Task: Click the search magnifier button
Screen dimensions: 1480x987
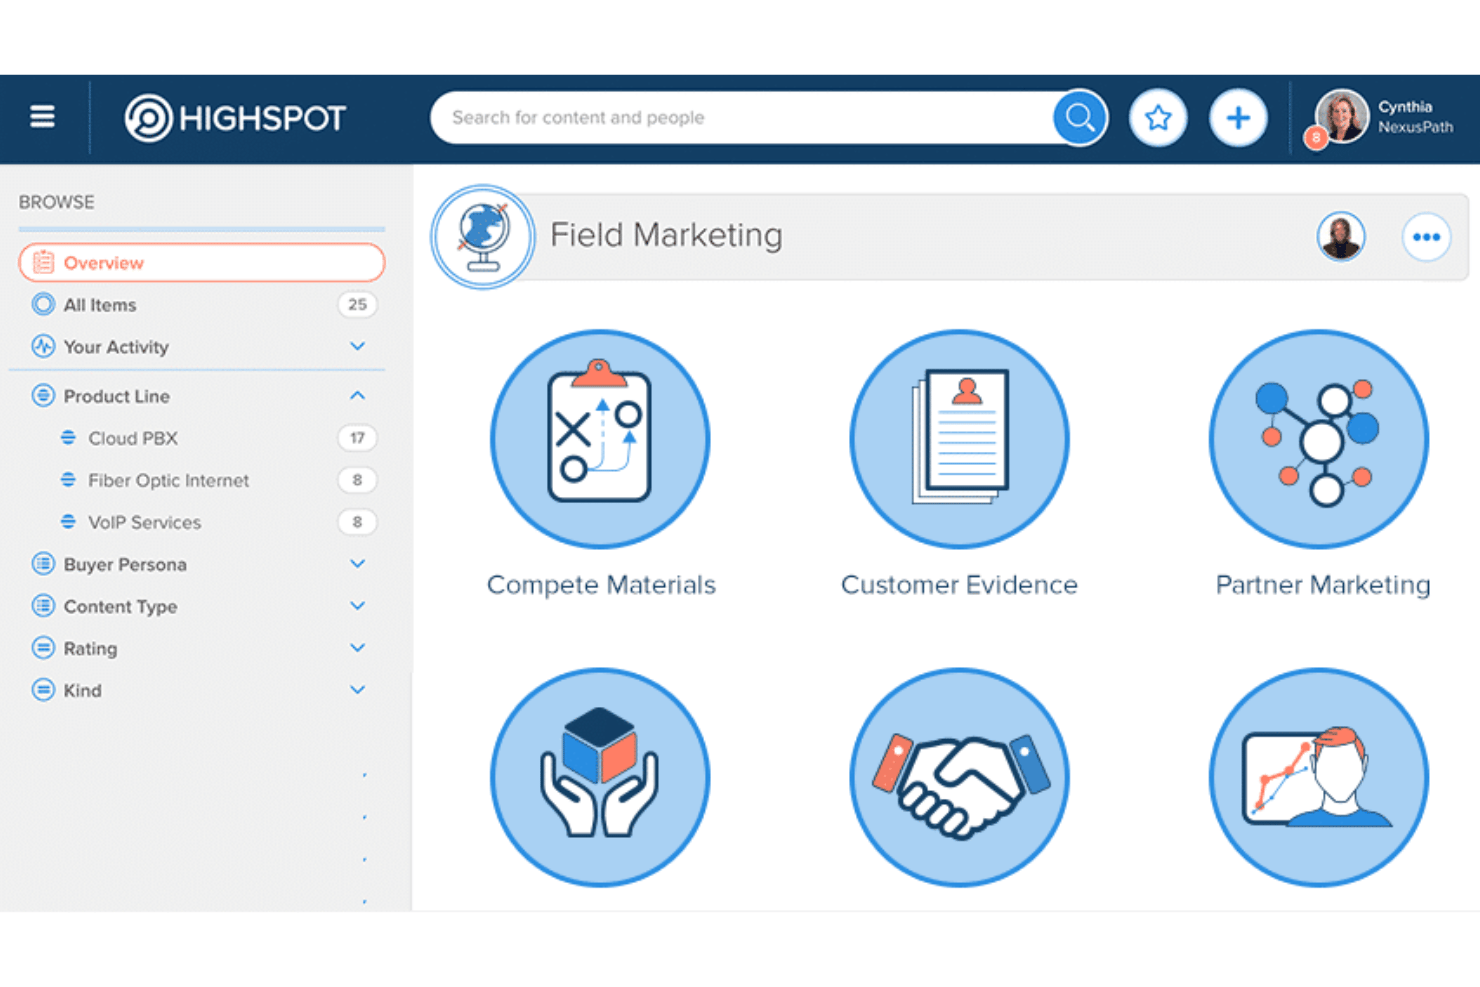Action: coord(1080,118)
